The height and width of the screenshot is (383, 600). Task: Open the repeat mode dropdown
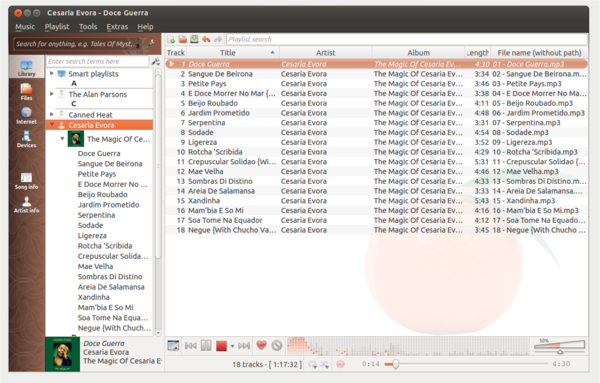click(x=312, y=364)
